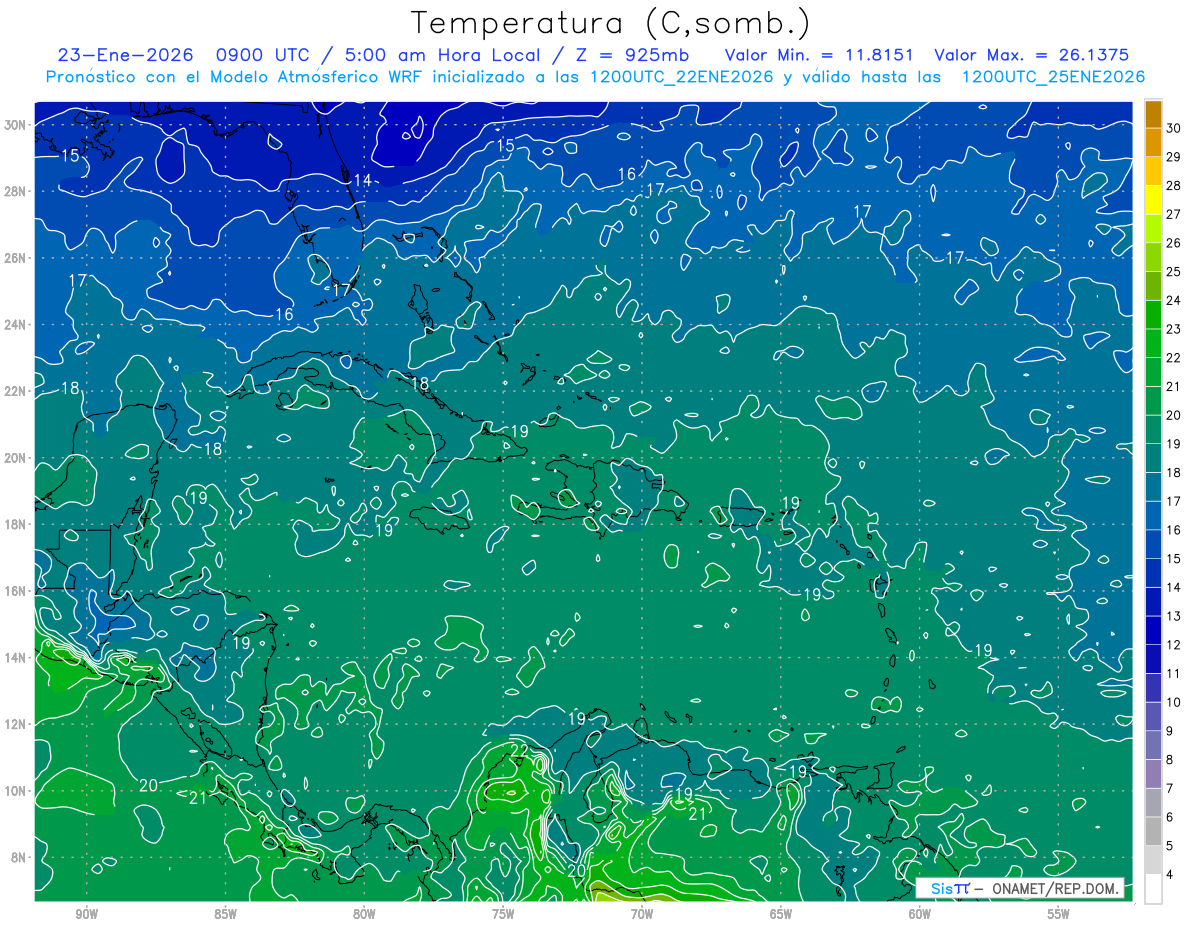Screen dimensions: 1200x927
Task: Click the "24N" latitude axis label
Action: (16, 325)
